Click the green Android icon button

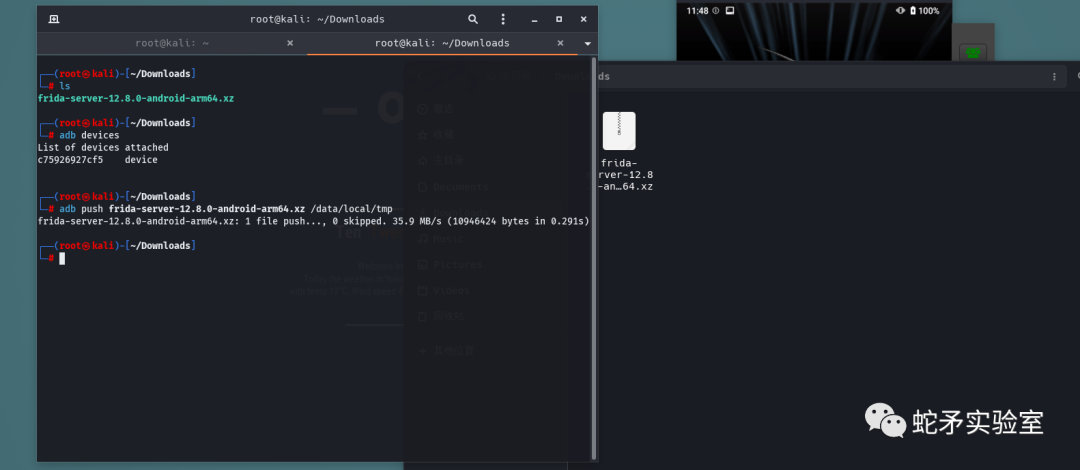(x=973, y=52)
